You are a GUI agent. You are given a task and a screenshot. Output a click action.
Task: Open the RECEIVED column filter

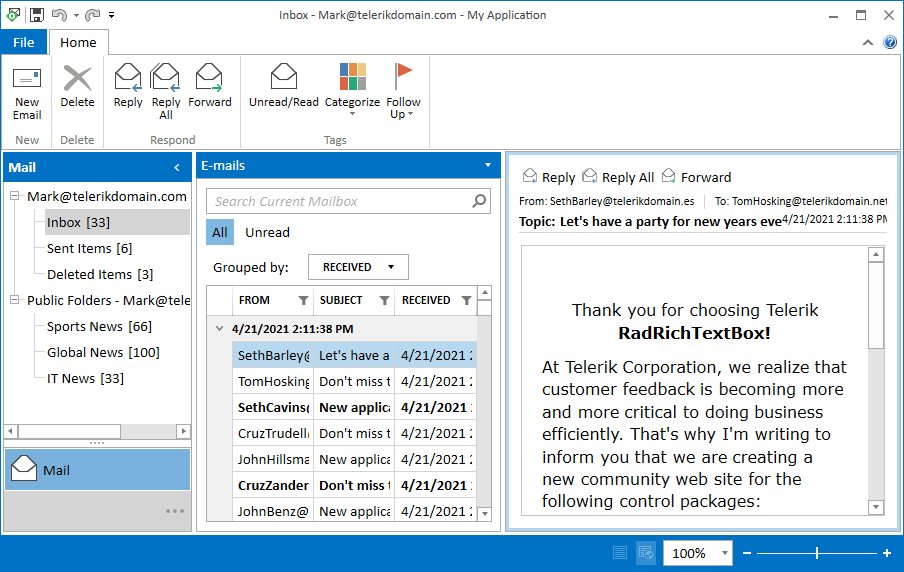pos(466,300)
